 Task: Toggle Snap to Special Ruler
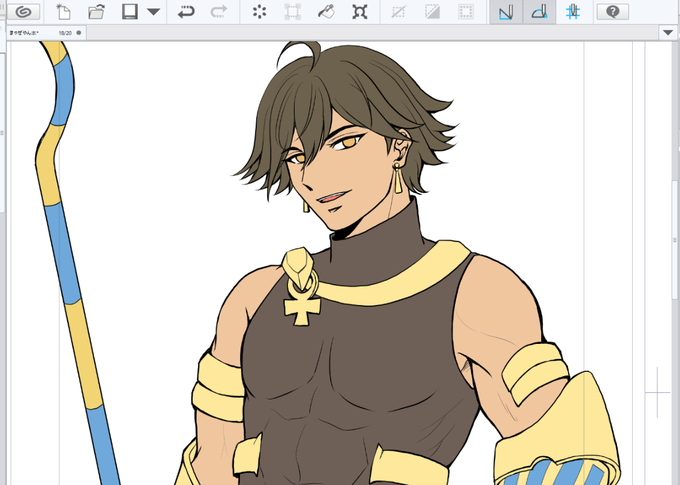539,12
